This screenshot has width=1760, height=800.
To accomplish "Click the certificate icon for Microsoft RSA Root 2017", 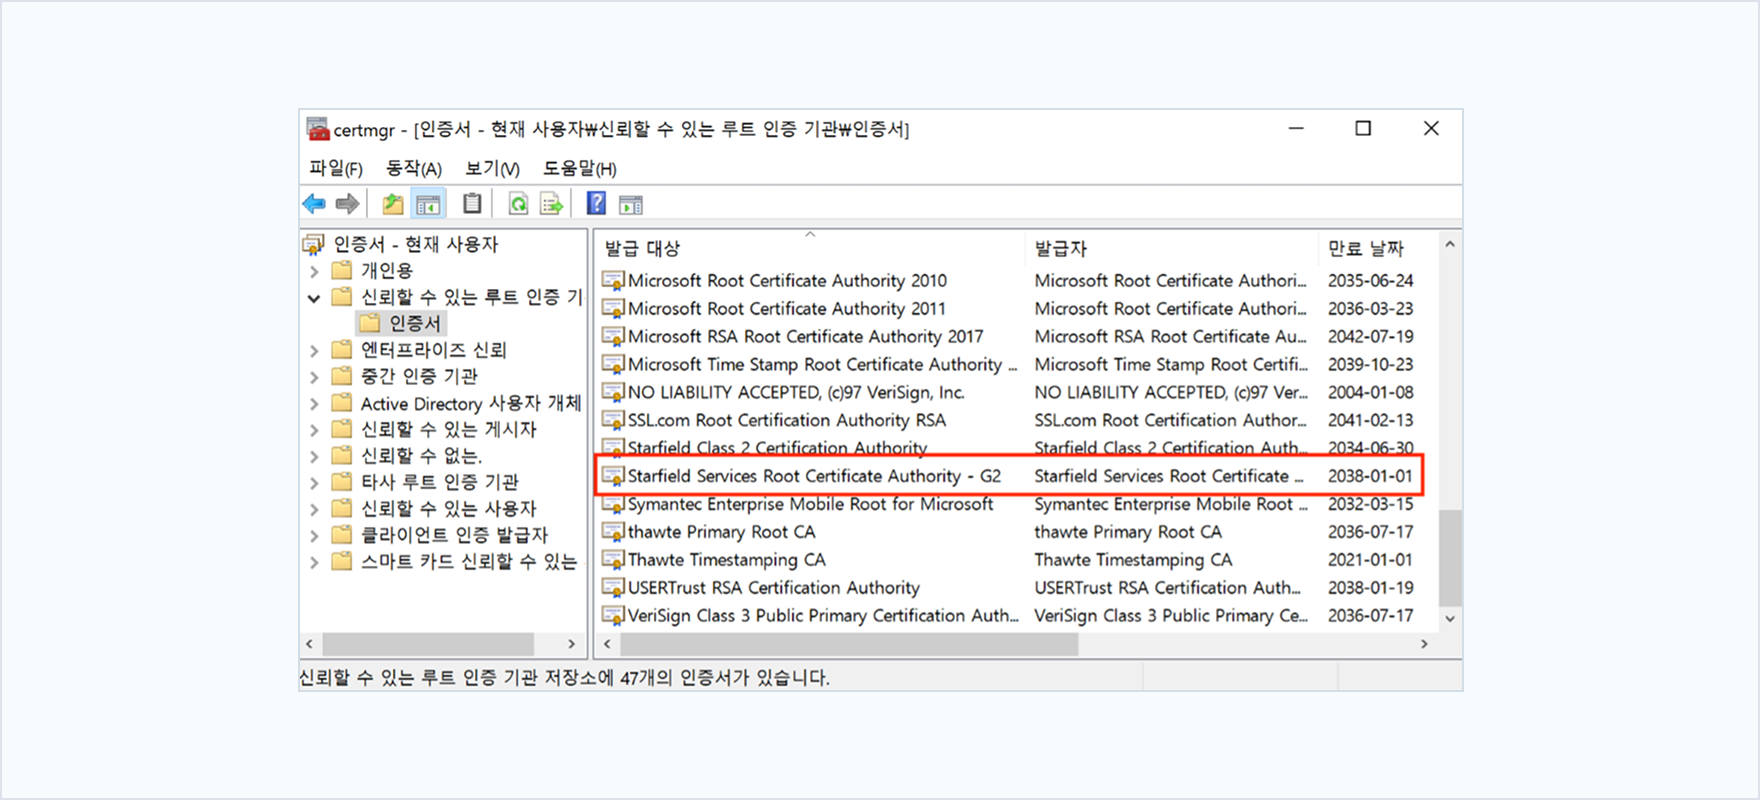I will [613, 336].
